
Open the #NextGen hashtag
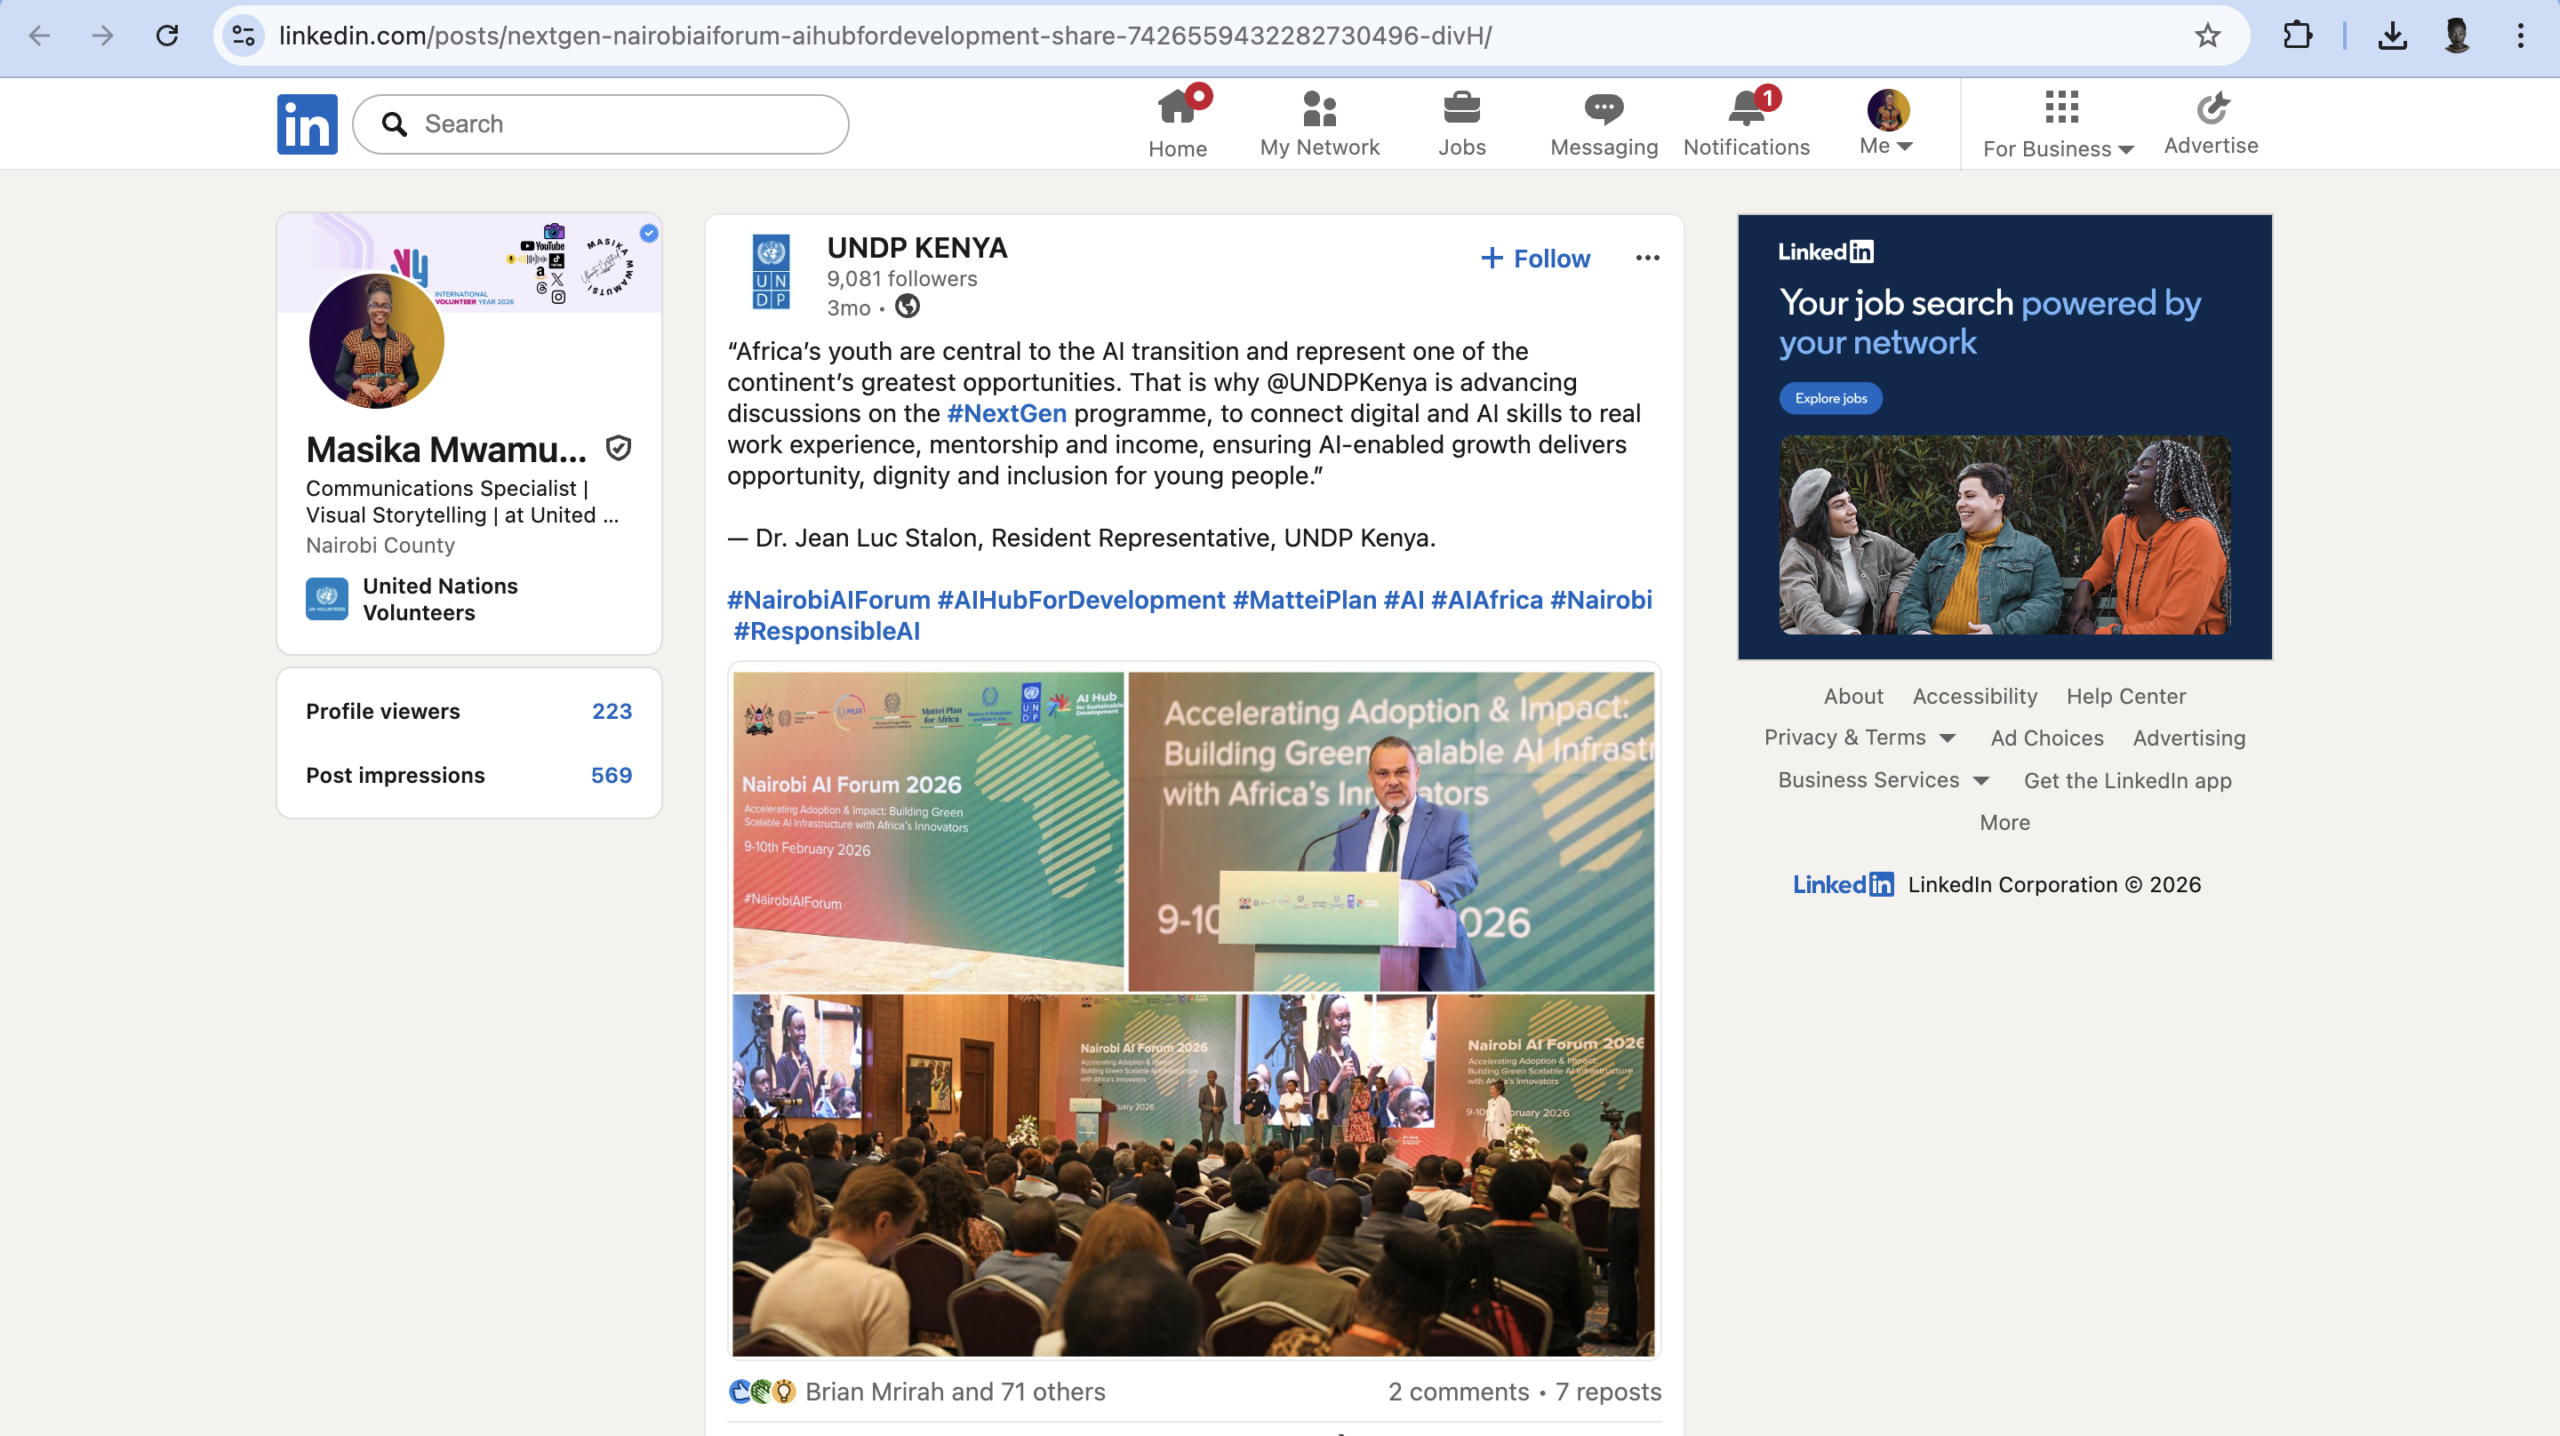point(1006,413)
